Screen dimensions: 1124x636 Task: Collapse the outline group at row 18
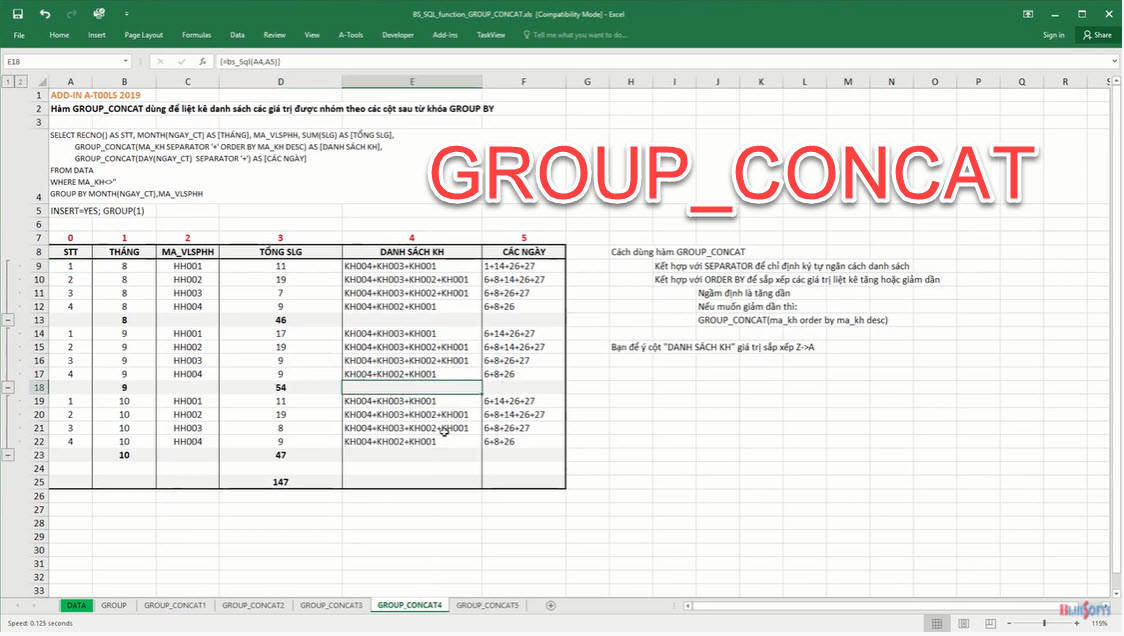8,387
